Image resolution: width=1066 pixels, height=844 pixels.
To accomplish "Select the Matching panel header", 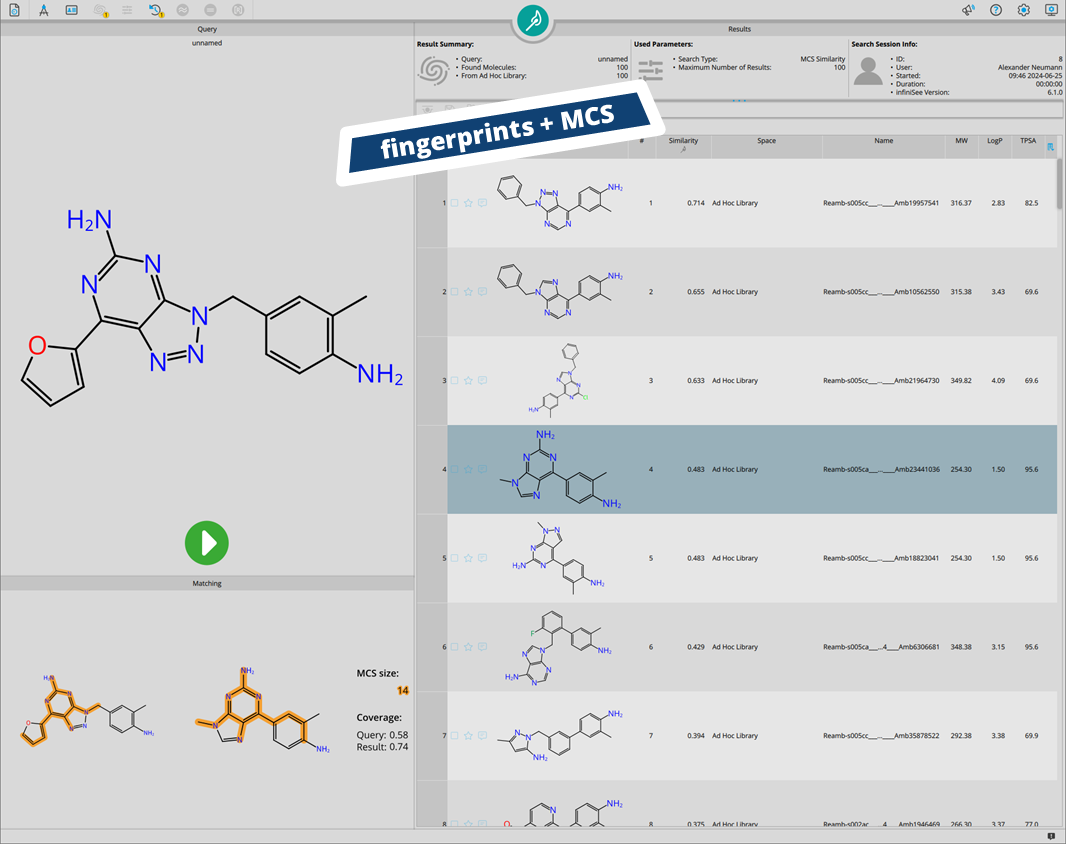I will [x=207, y=583].
